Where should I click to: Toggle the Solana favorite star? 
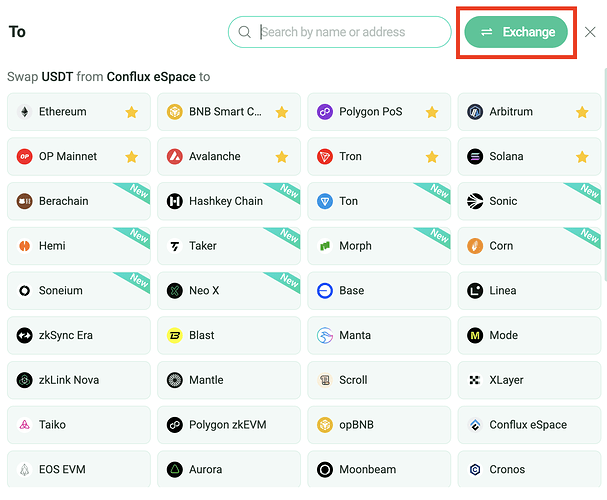click(582, 157)
